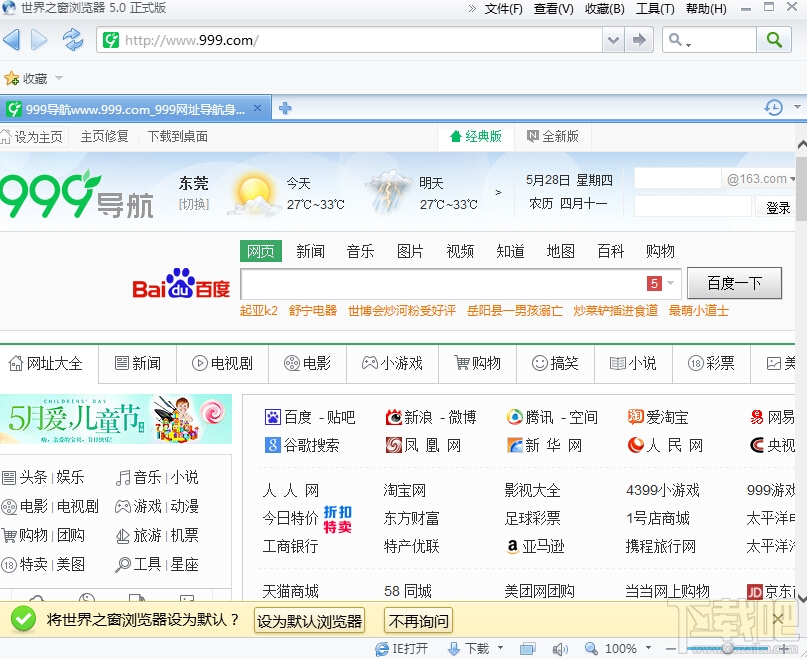Open 百度 - 贴吧 link
Viewport: 807px width, 659px height.
click(x=310, y=417)
